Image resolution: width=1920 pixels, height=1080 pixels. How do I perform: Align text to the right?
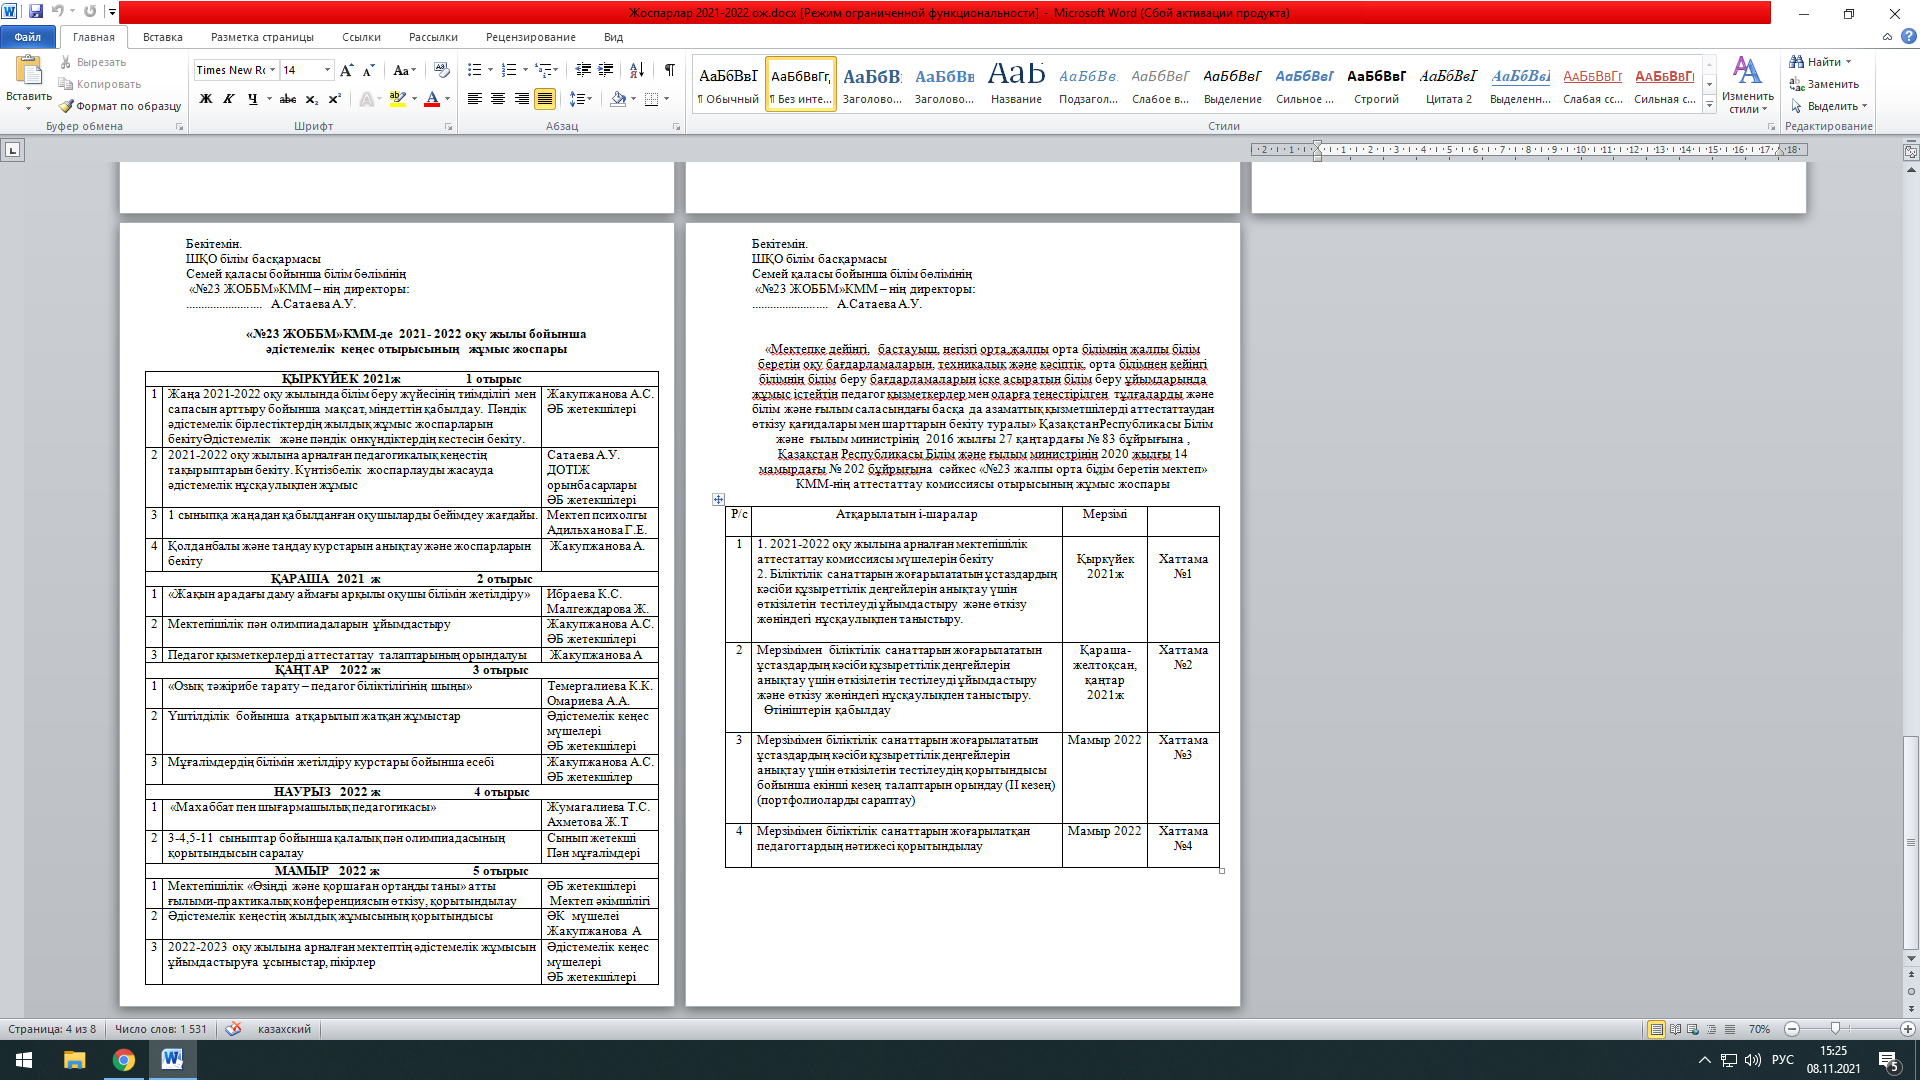click(521, 99)
